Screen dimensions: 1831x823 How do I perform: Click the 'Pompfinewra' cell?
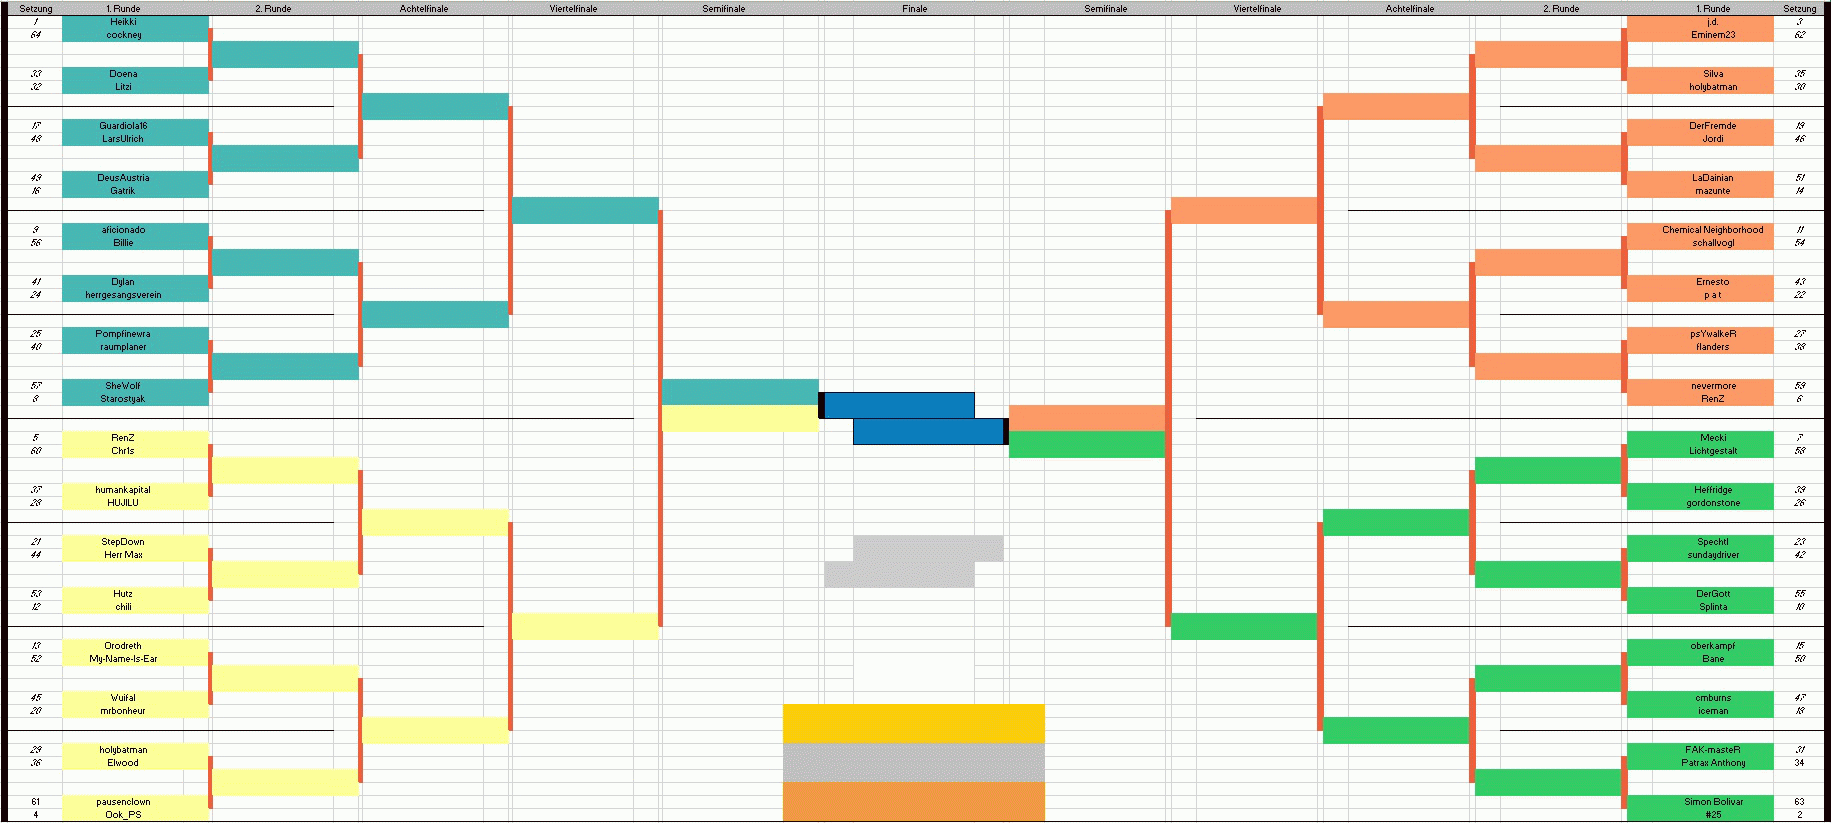135,334
